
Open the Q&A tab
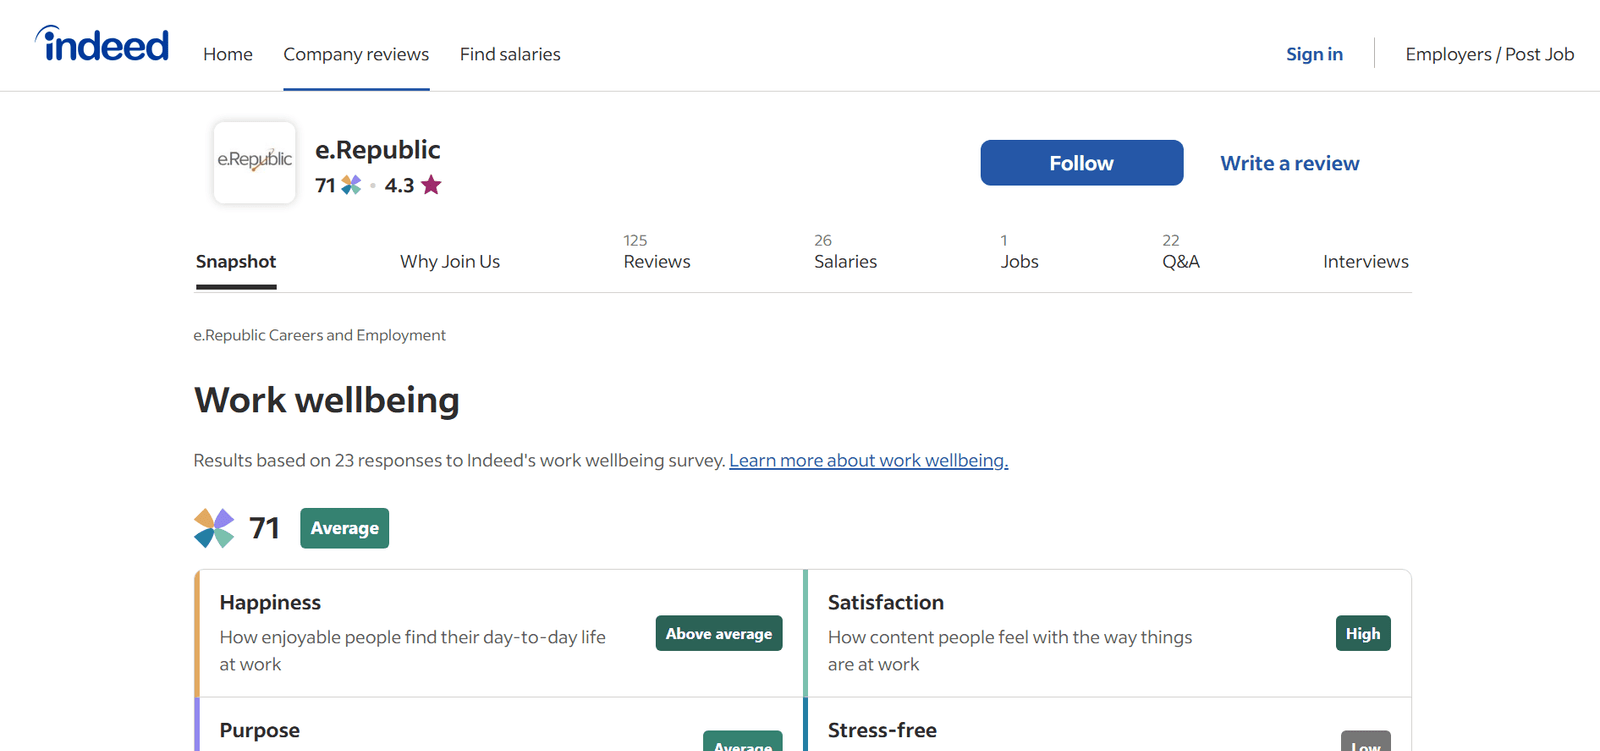point(1181,253)
